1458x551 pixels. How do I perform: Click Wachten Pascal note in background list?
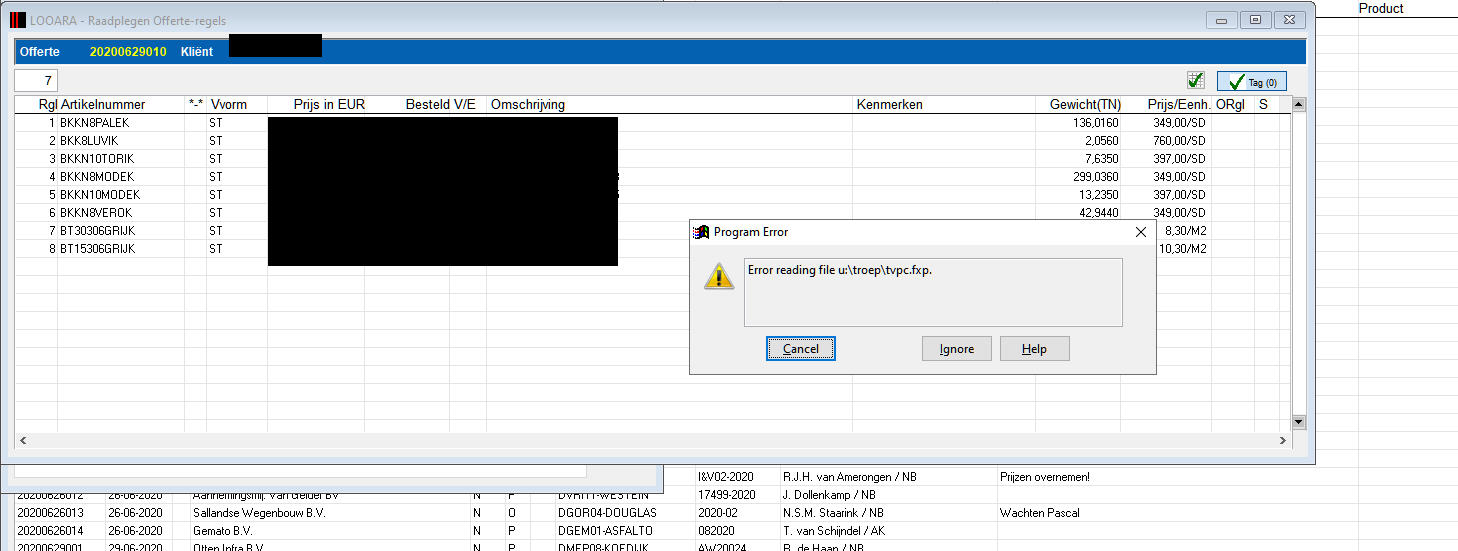pyautogui.click(x=1041, y=513)
